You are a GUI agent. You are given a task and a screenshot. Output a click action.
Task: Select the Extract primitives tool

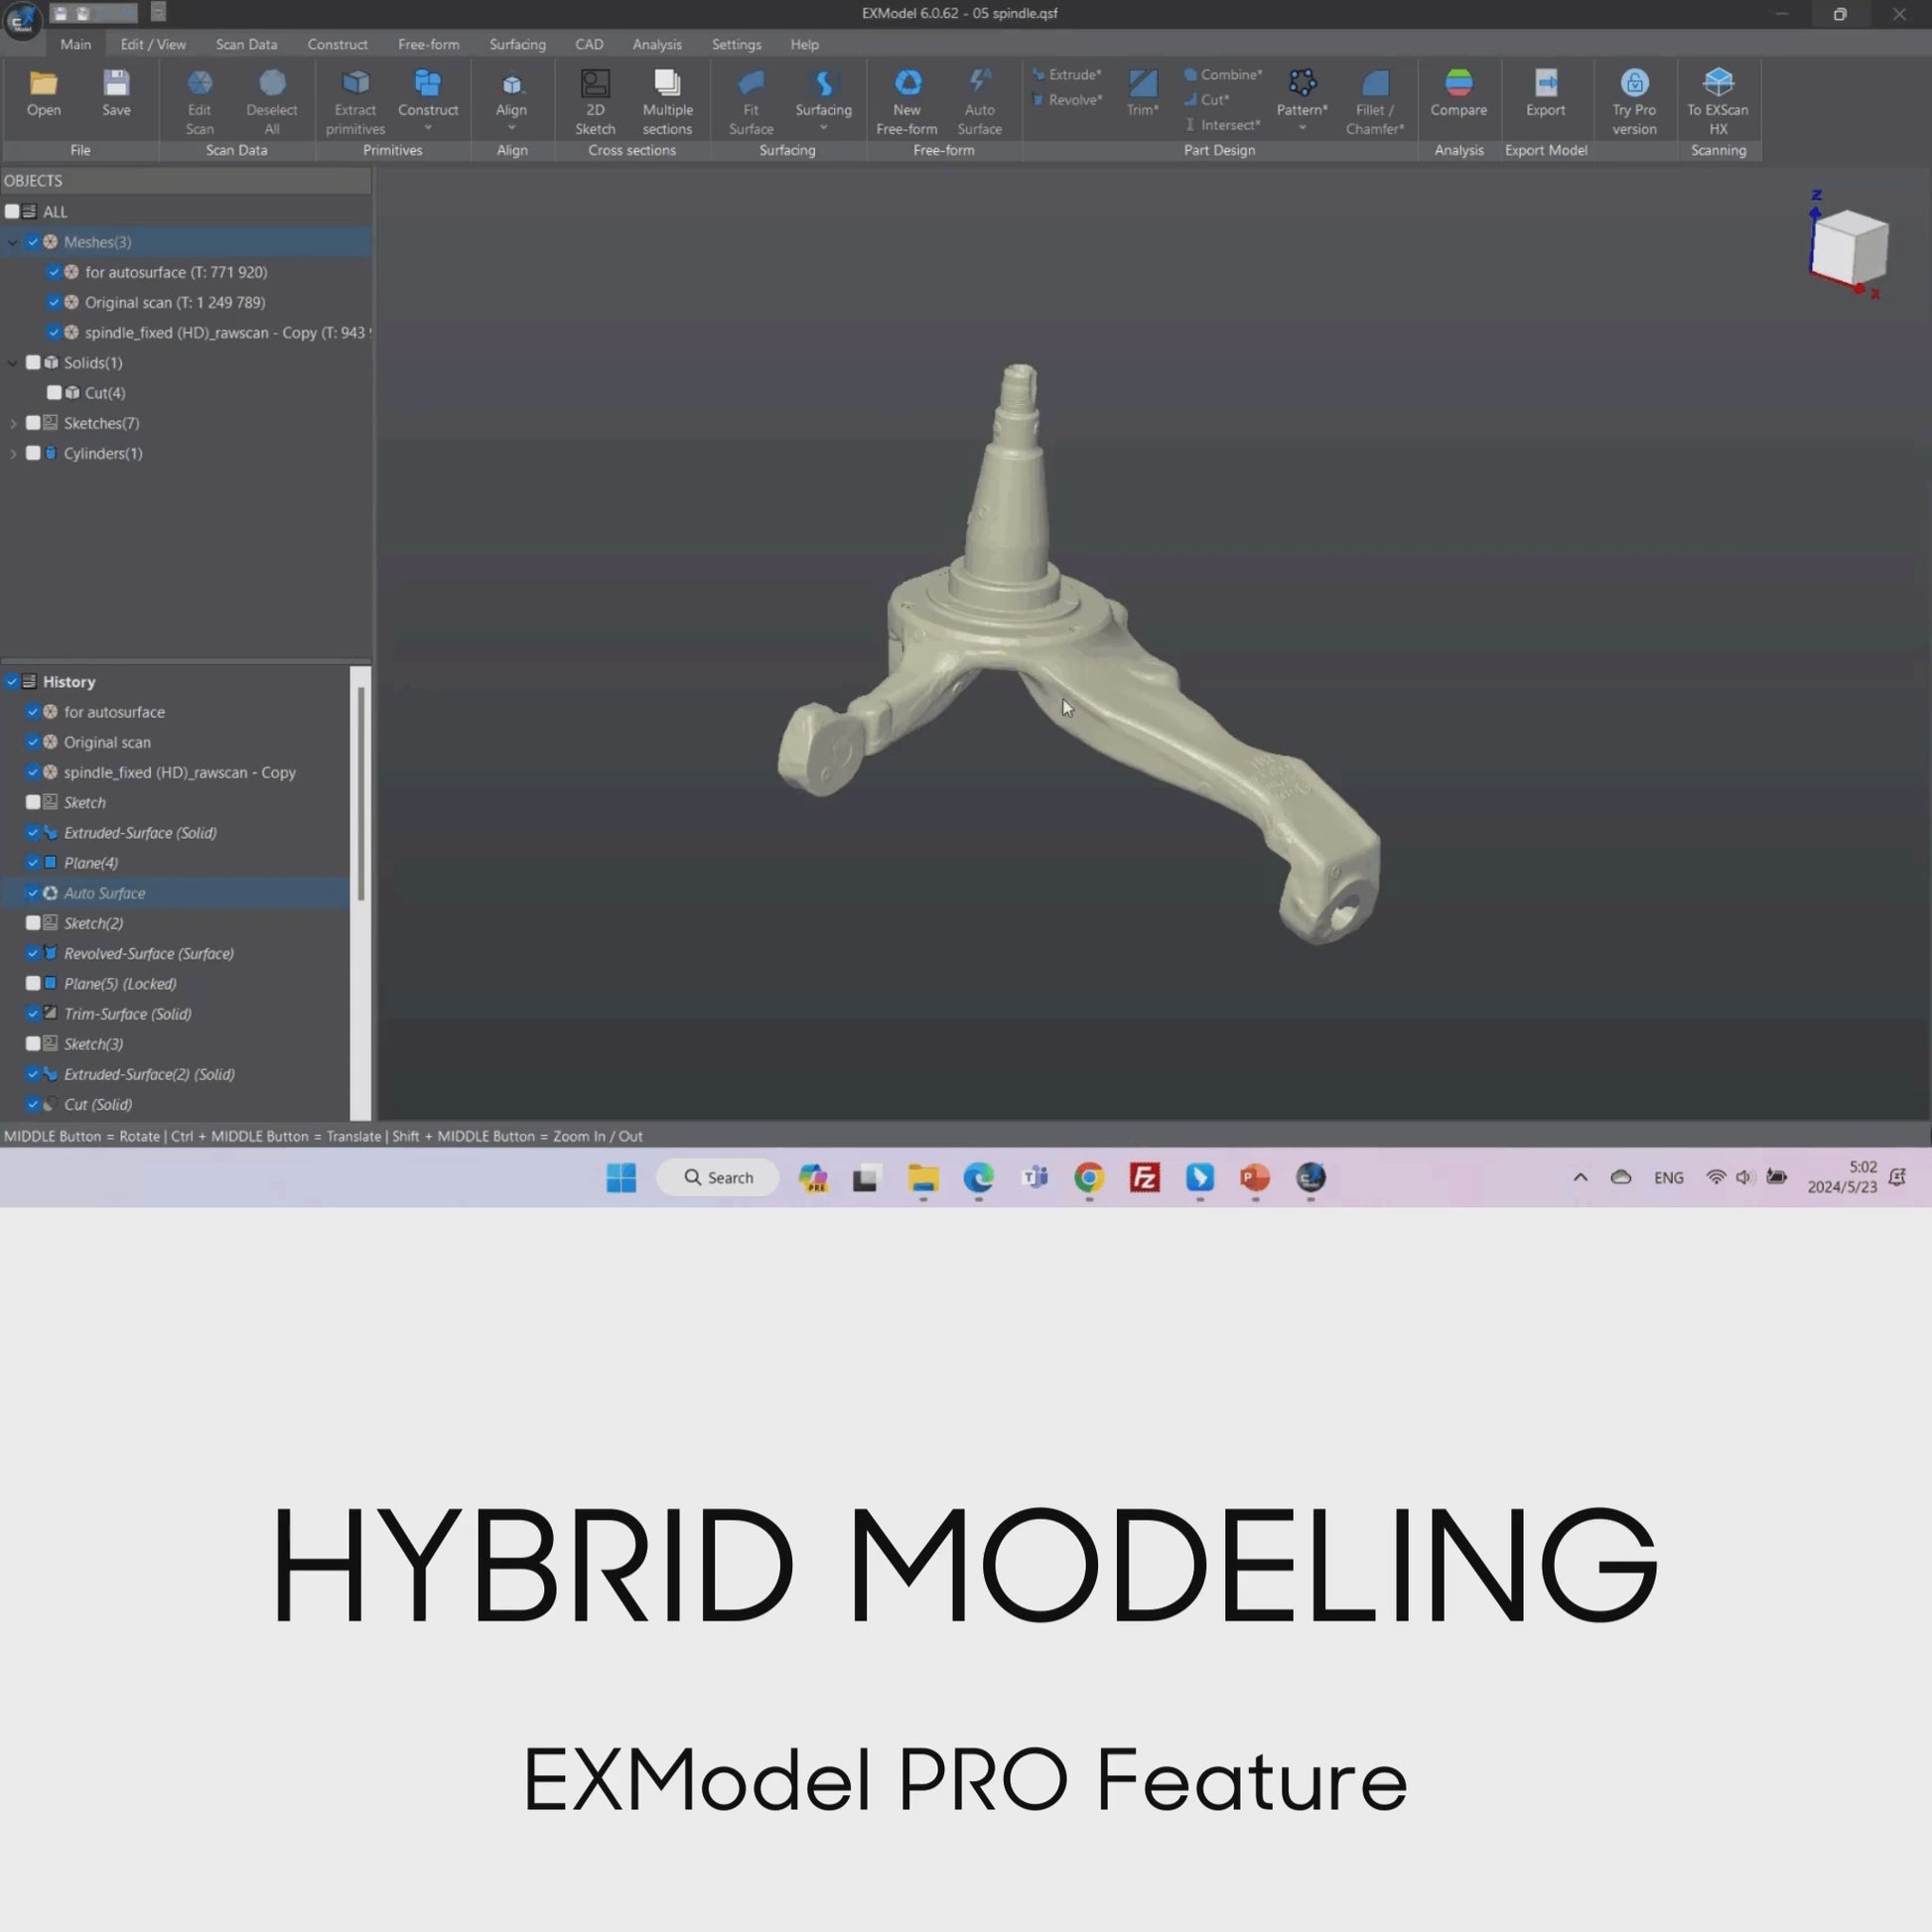tap(355, 84)
